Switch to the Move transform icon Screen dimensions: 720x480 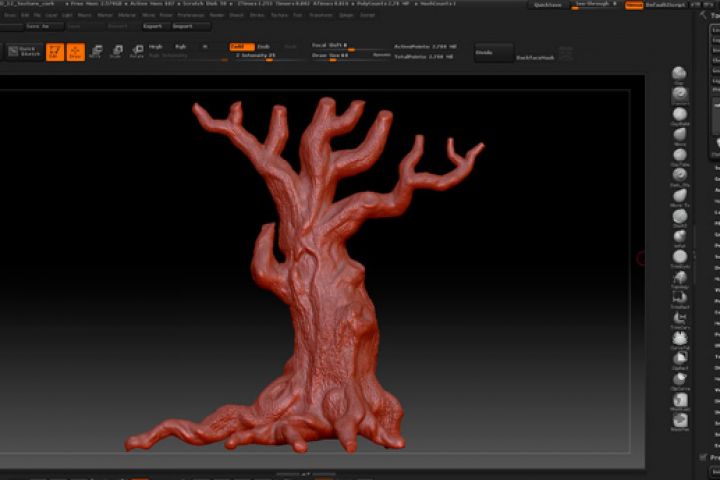tap(96, 52)
